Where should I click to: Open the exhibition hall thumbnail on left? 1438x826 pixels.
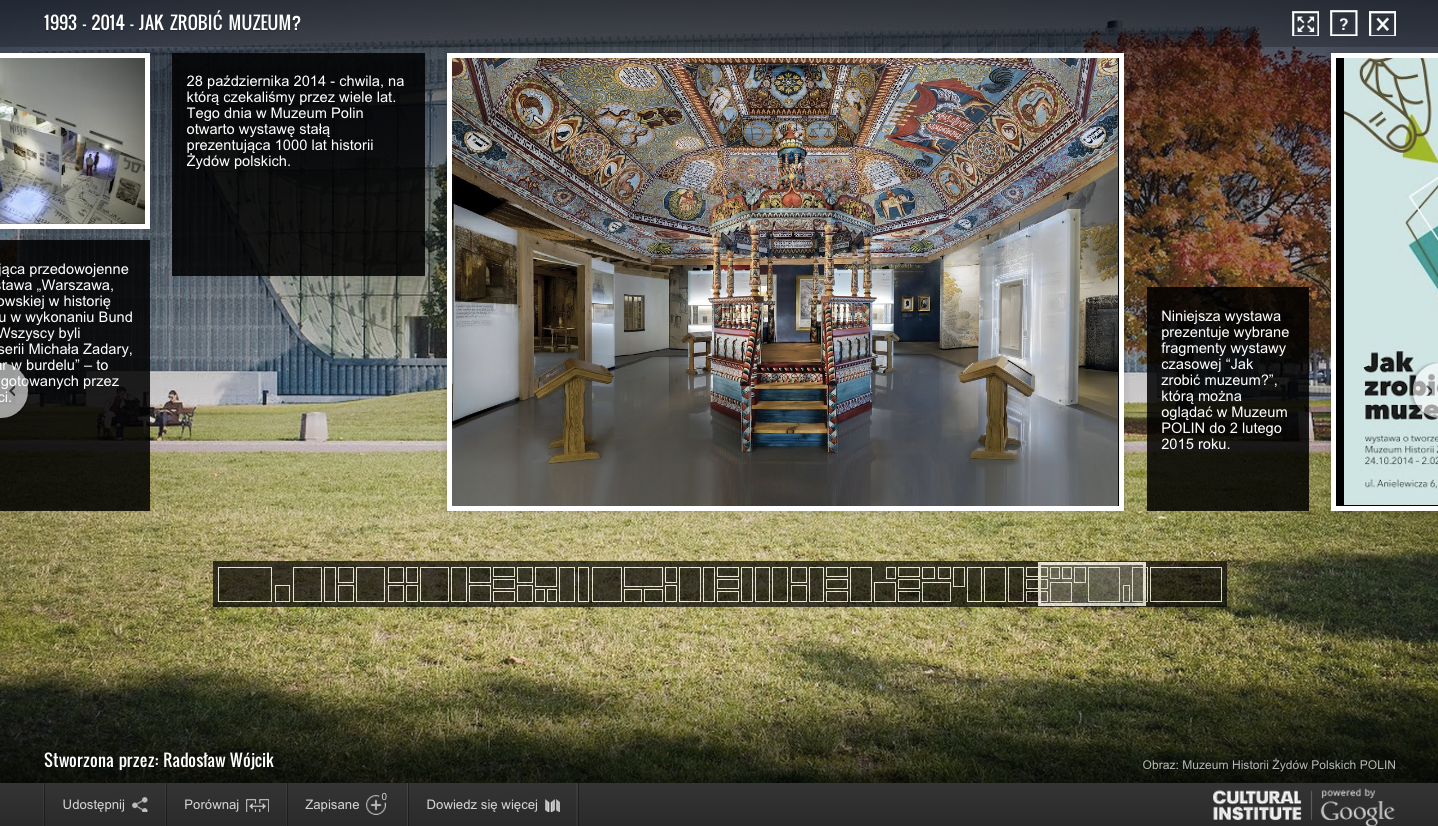(x=72, y=141)
